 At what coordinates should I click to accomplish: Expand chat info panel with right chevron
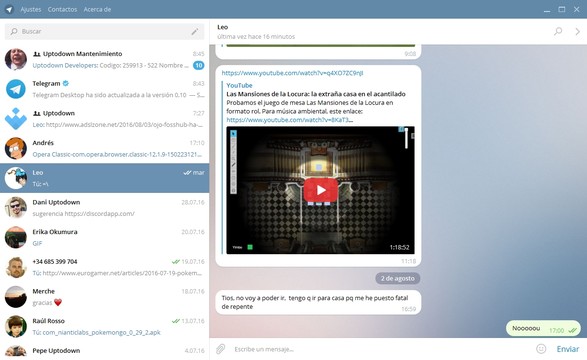pos(577,32)
